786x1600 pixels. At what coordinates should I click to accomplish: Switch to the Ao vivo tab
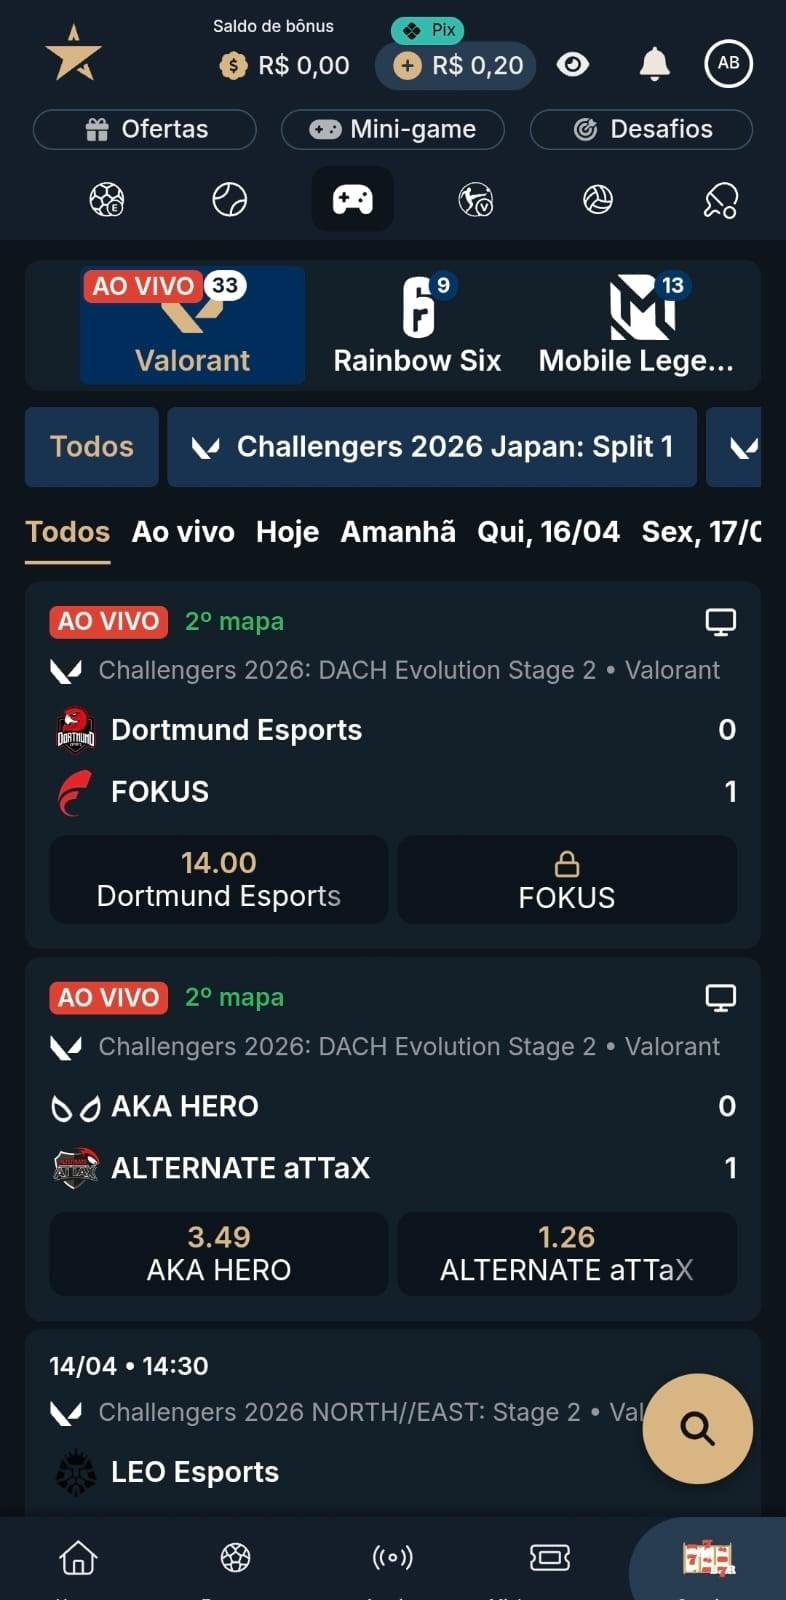[x=183, y=531]
